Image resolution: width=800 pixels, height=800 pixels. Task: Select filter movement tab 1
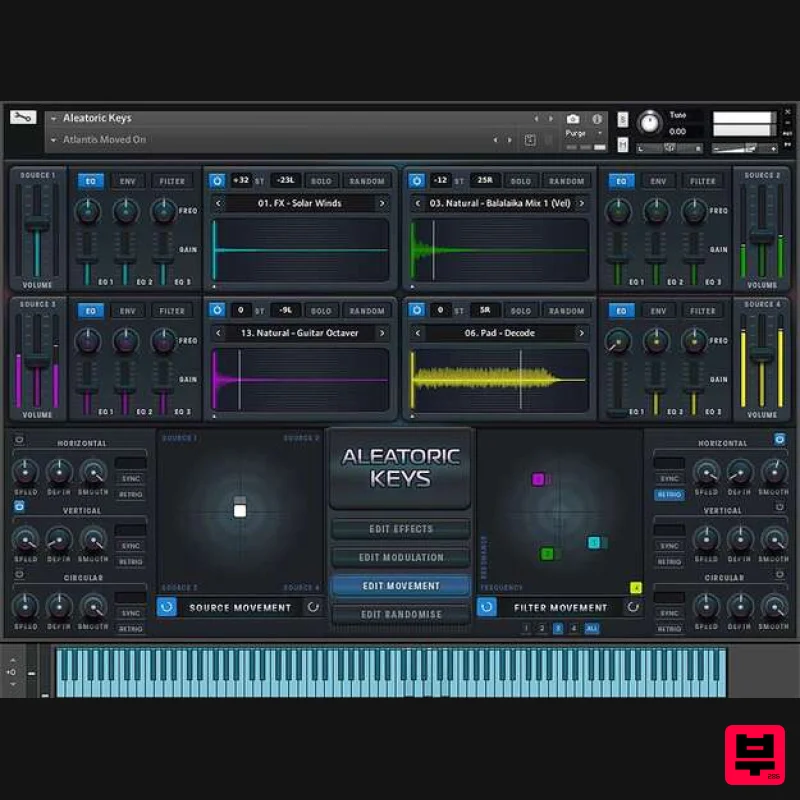tap(526, 628)
